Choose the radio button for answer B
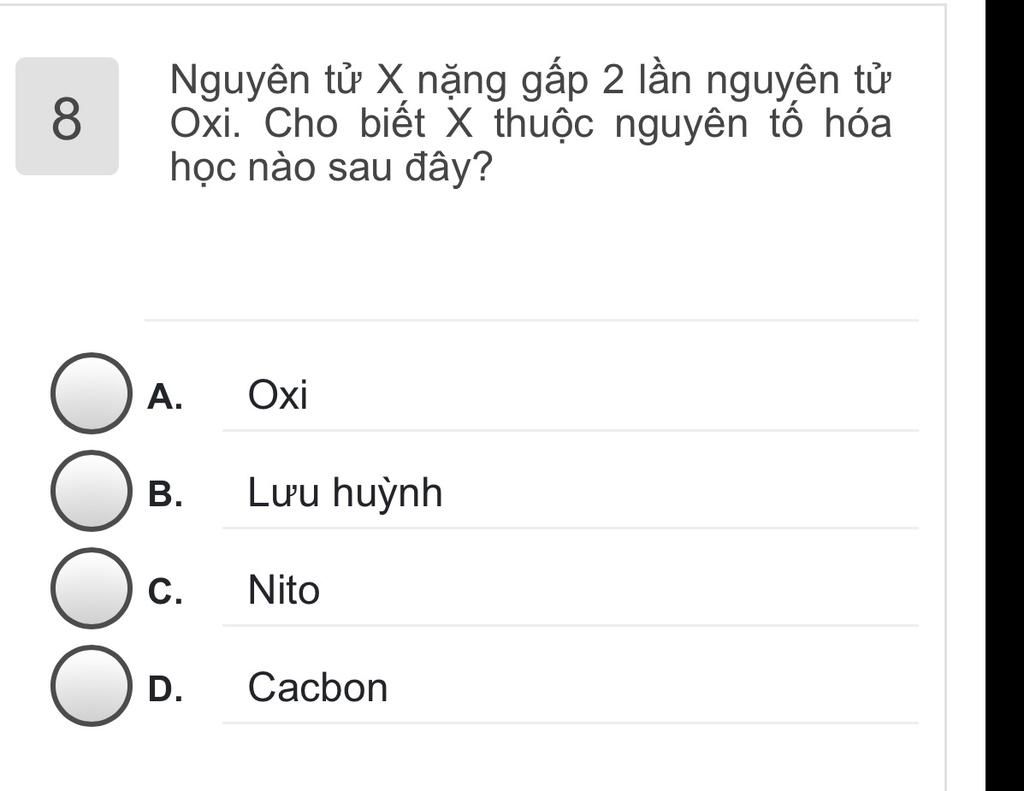1024x791 pixels. [x=90, y=491]
